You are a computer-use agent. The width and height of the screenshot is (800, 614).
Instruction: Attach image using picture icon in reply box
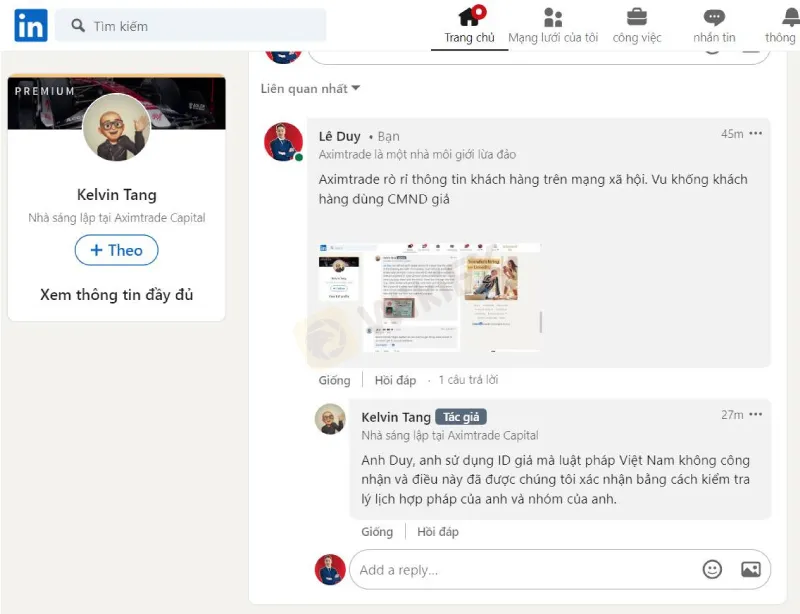click(751, 569)
